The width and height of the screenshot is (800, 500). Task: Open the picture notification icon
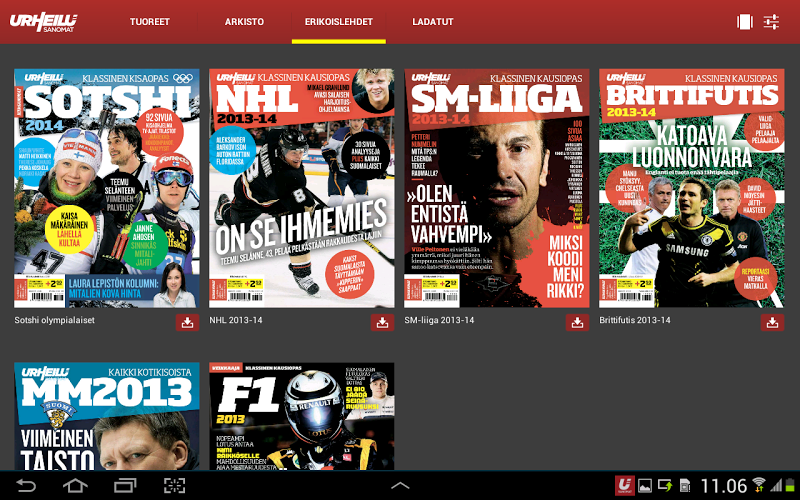coord(645,485)
